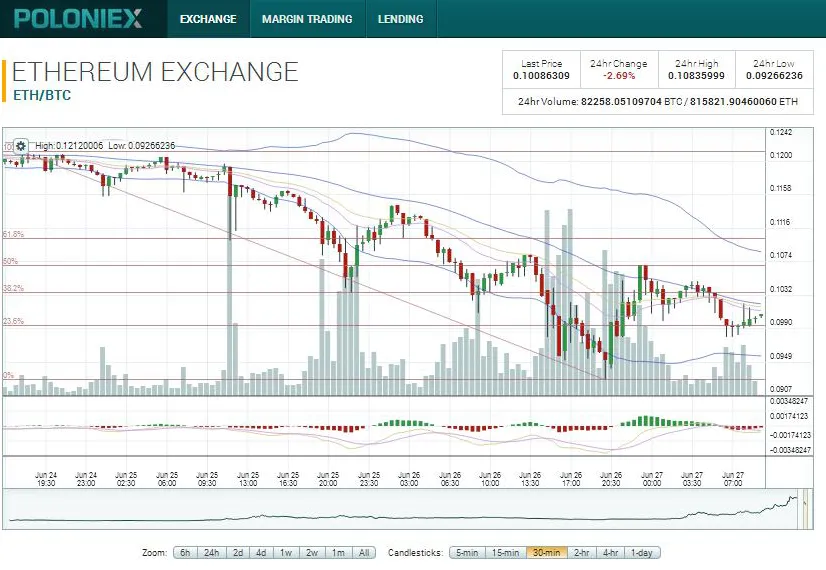This screenshot has width=826, height=570.
Task: Click the 50% Fibonacci level label
Action: pyautogui.click(x=10, y=261)
